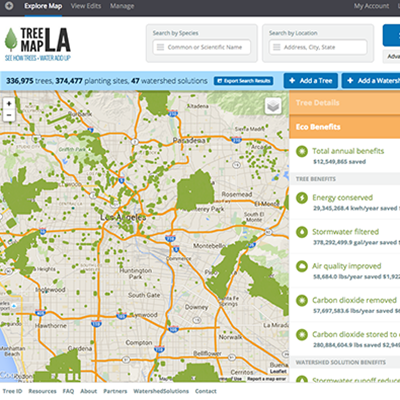The width and height of the screenshot is (400, 400).
Task: Click the Carbon dioxide removed icon
Action: (302, 300)
